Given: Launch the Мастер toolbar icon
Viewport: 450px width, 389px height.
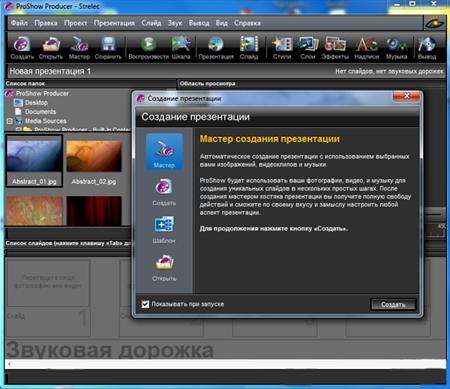Looking at the screenshot, I should point(79,48).
